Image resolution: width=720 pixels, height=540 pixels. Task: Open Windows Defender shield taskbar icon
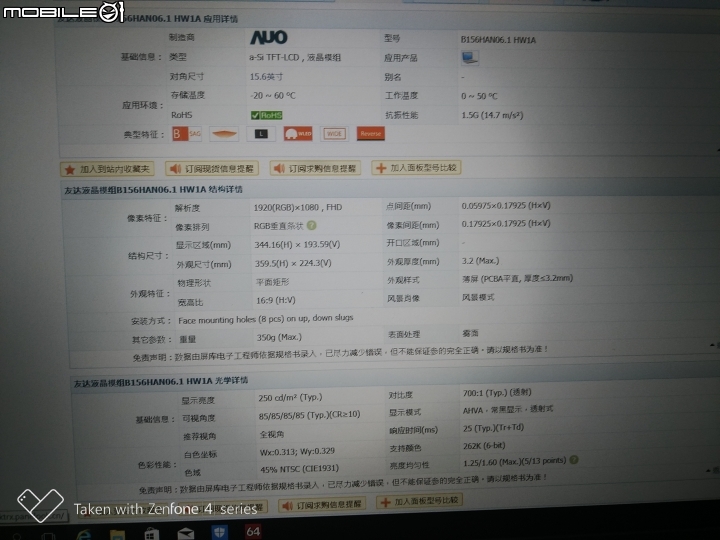point(219,533)
